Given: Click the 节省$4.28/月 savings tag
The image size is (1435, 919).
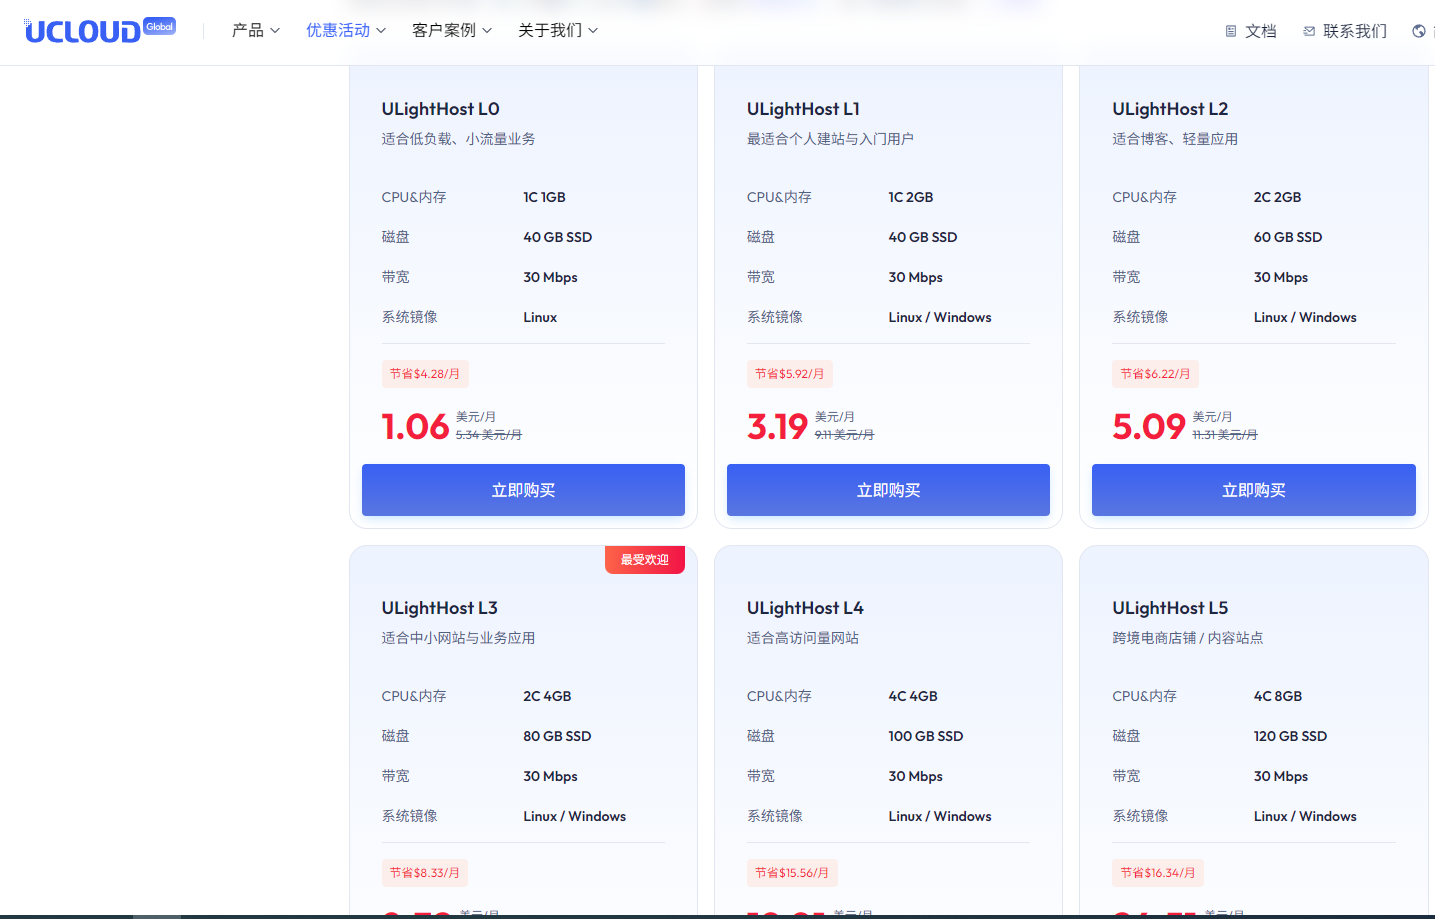Looking at the screenshot, I should (425, 374).
